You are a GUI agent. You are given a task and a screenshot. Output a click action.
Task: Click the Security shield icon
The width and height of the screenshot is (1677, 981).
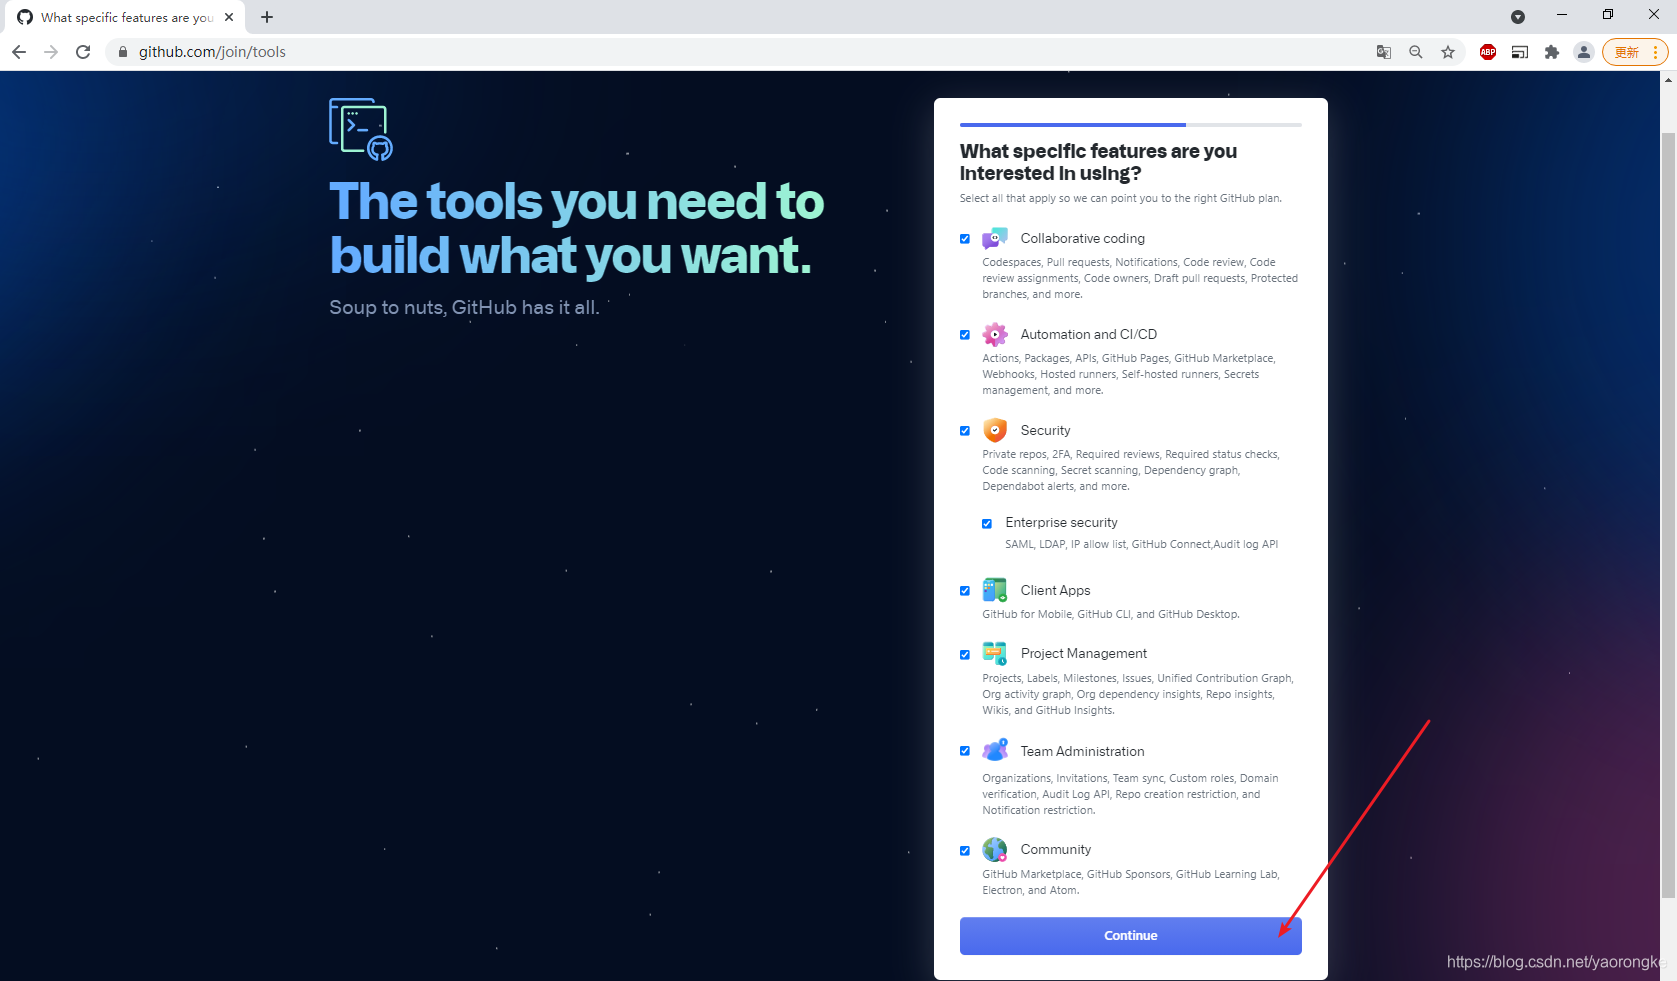click(x=995, y=430)
